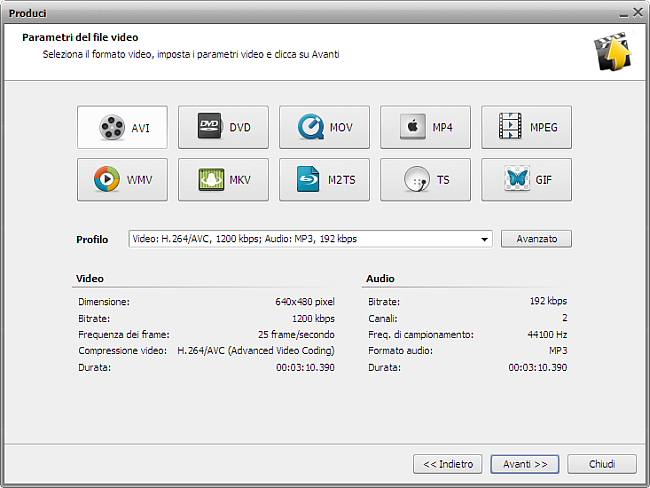650x488 pixels.
Task: Click the video bitrate value 1200 kbps
Action: coord(313,318)
